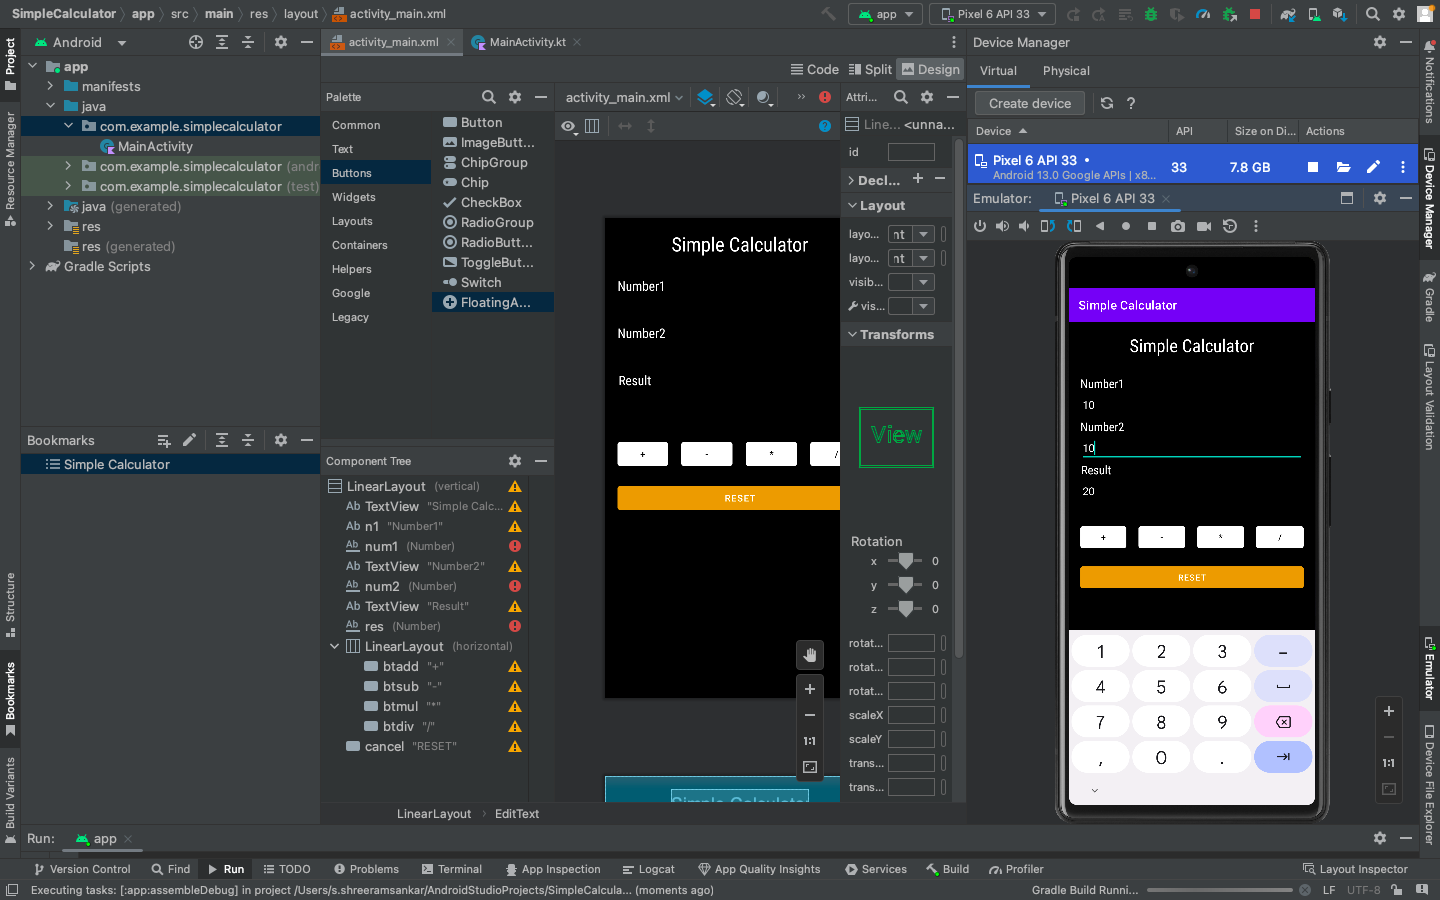Click the id attribute input field

pyautogui.click(x=911, y=152)
